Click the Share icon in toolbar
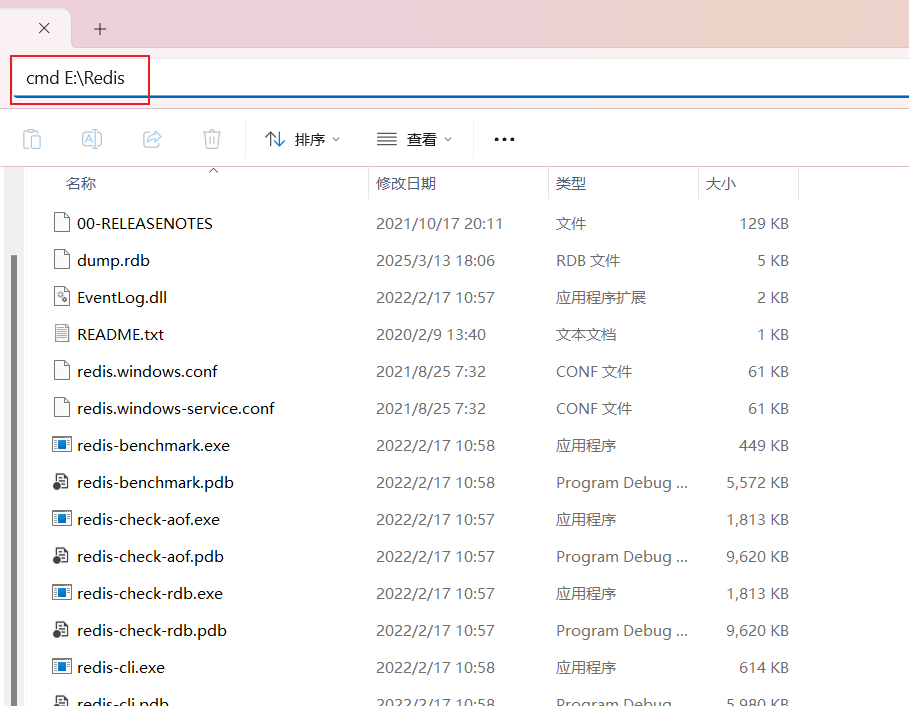 pyautogui.click(x=152, y=140)
